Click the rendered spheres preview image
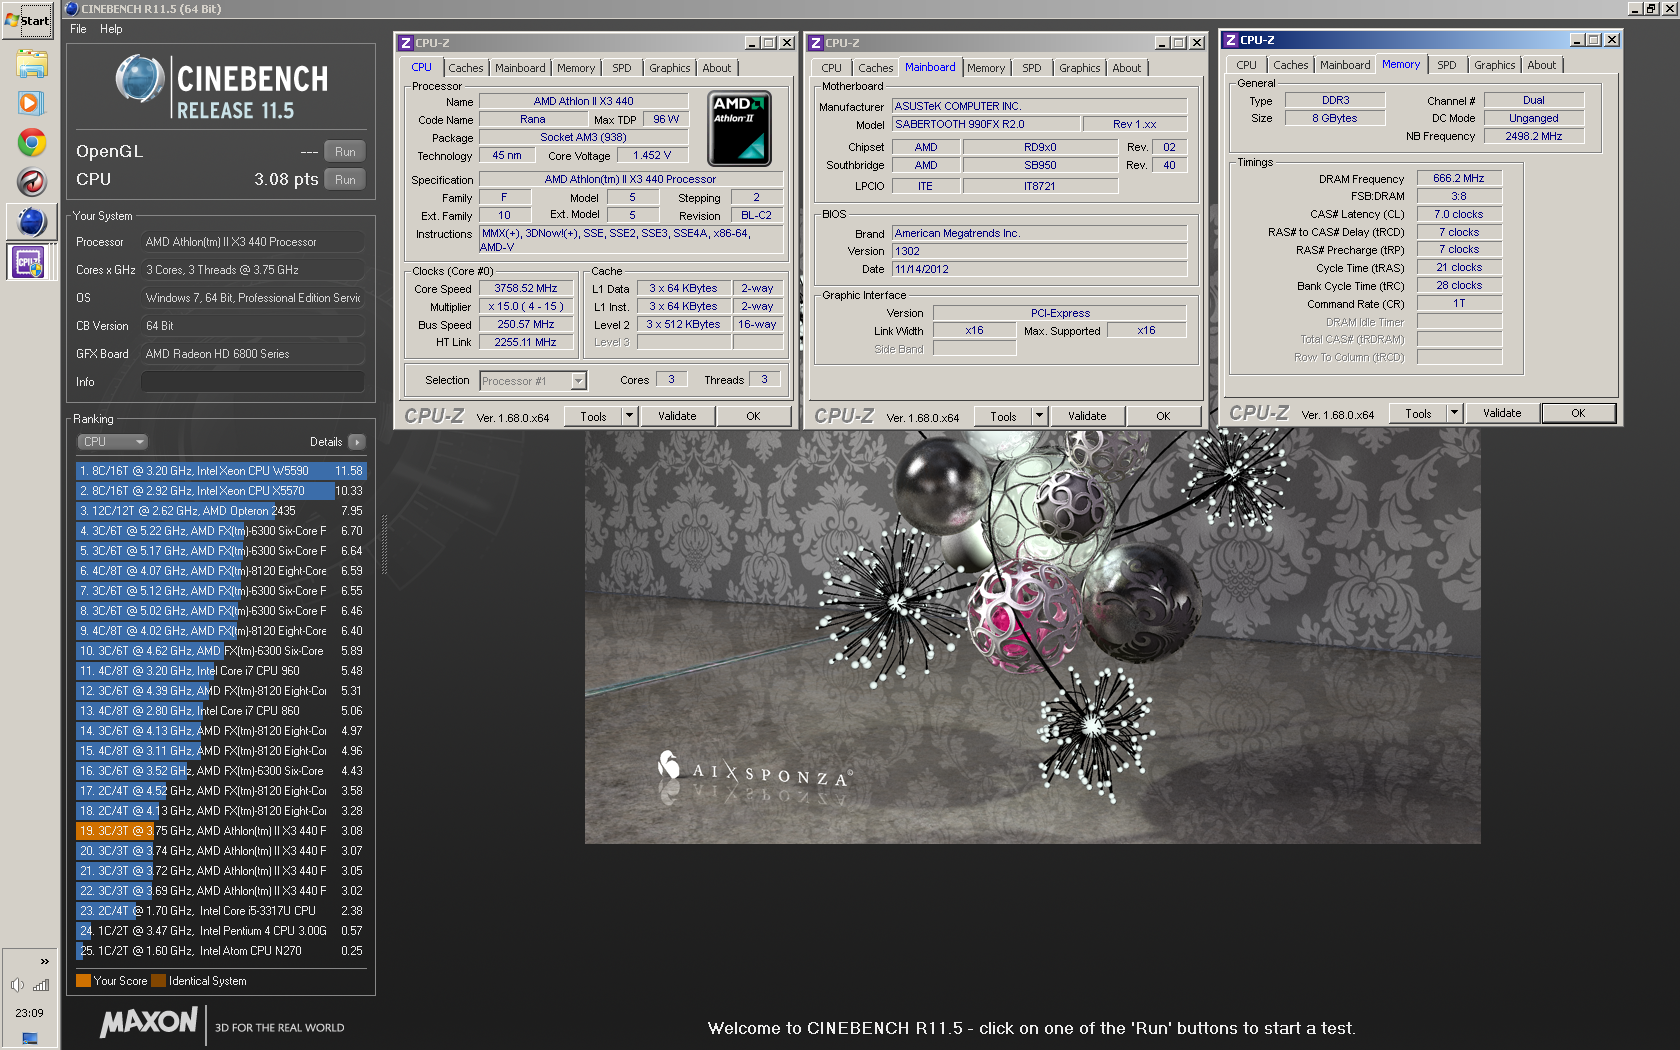The image size is (1680, 1050). point(1032,637)
